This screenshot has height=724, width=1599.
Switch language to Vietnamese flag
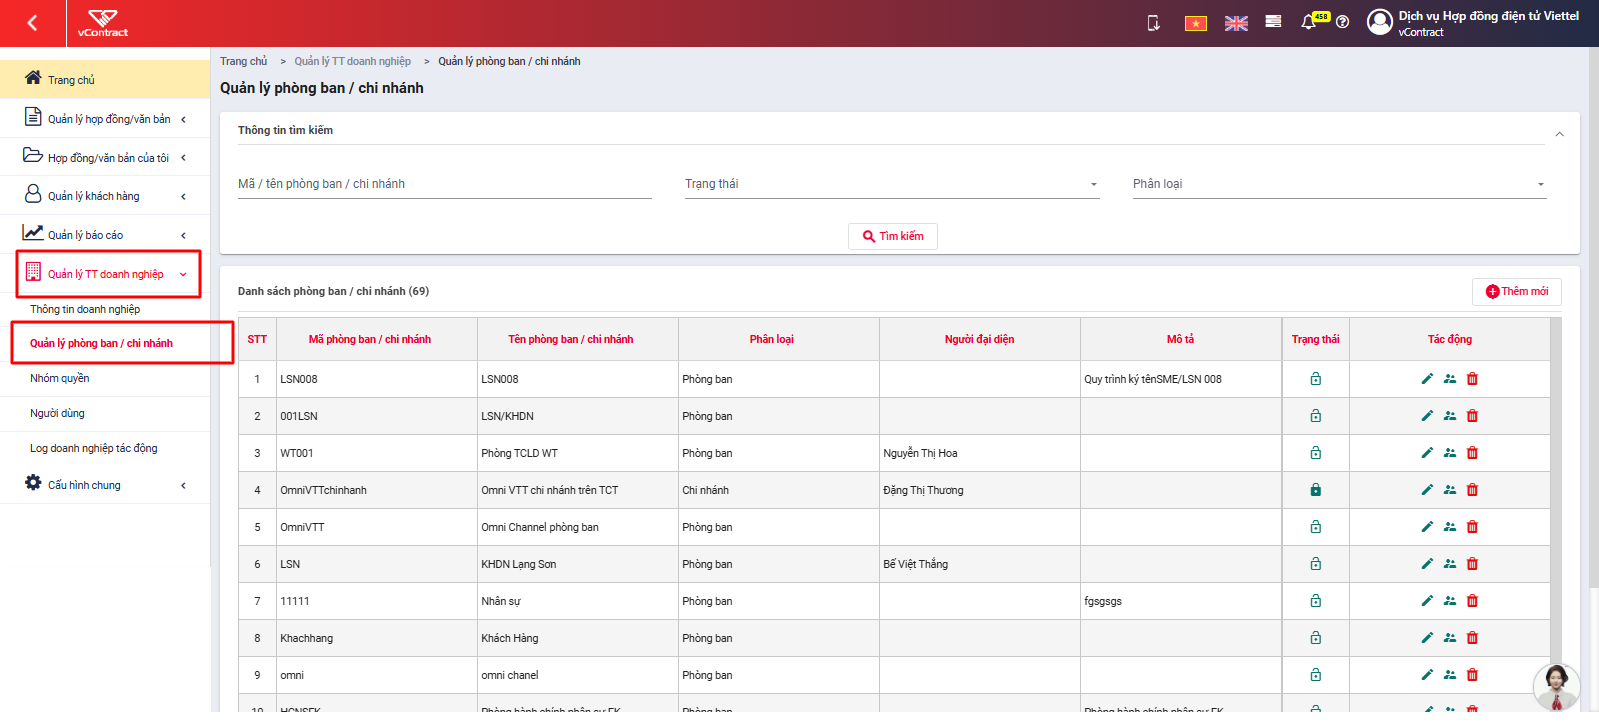tap(1196, 23)
